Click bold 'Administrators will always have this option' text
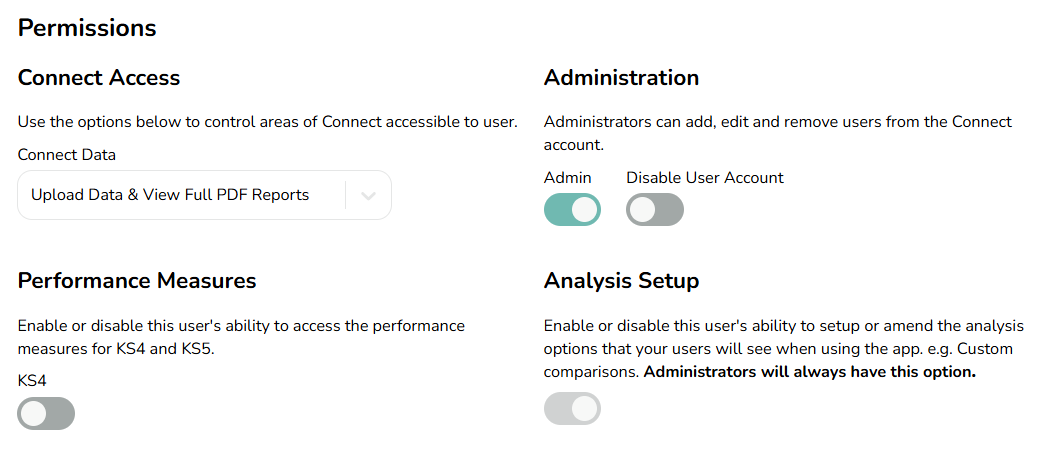Viewport: 1048px width, 465px height. tap(809, 372)
